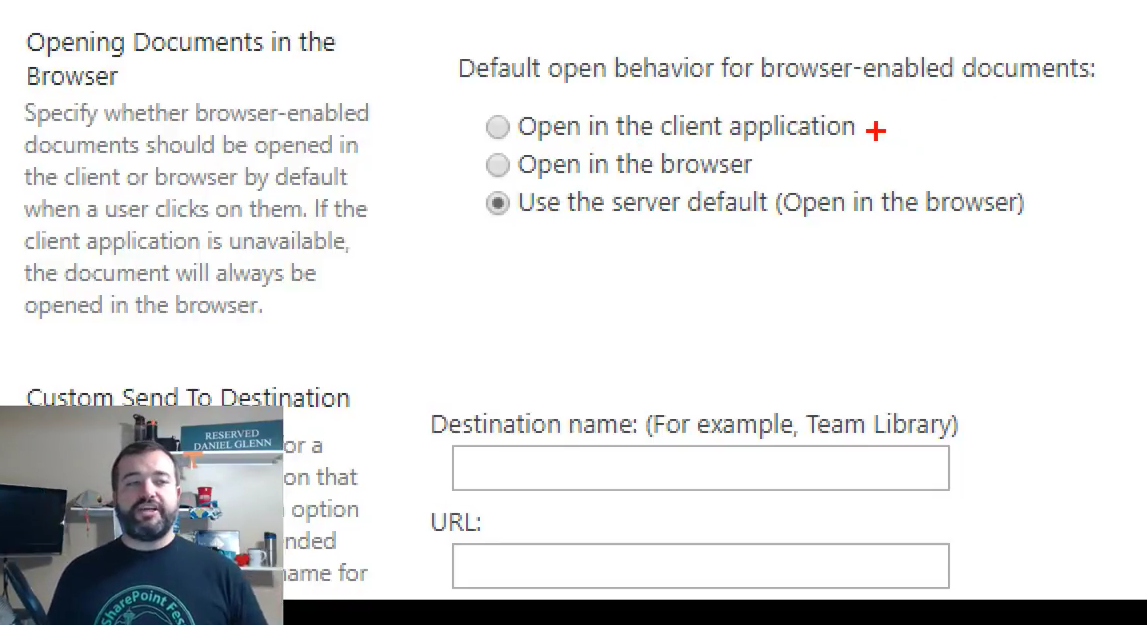
Task: Click the Open in the client application label text
Action: click(686, 127)
